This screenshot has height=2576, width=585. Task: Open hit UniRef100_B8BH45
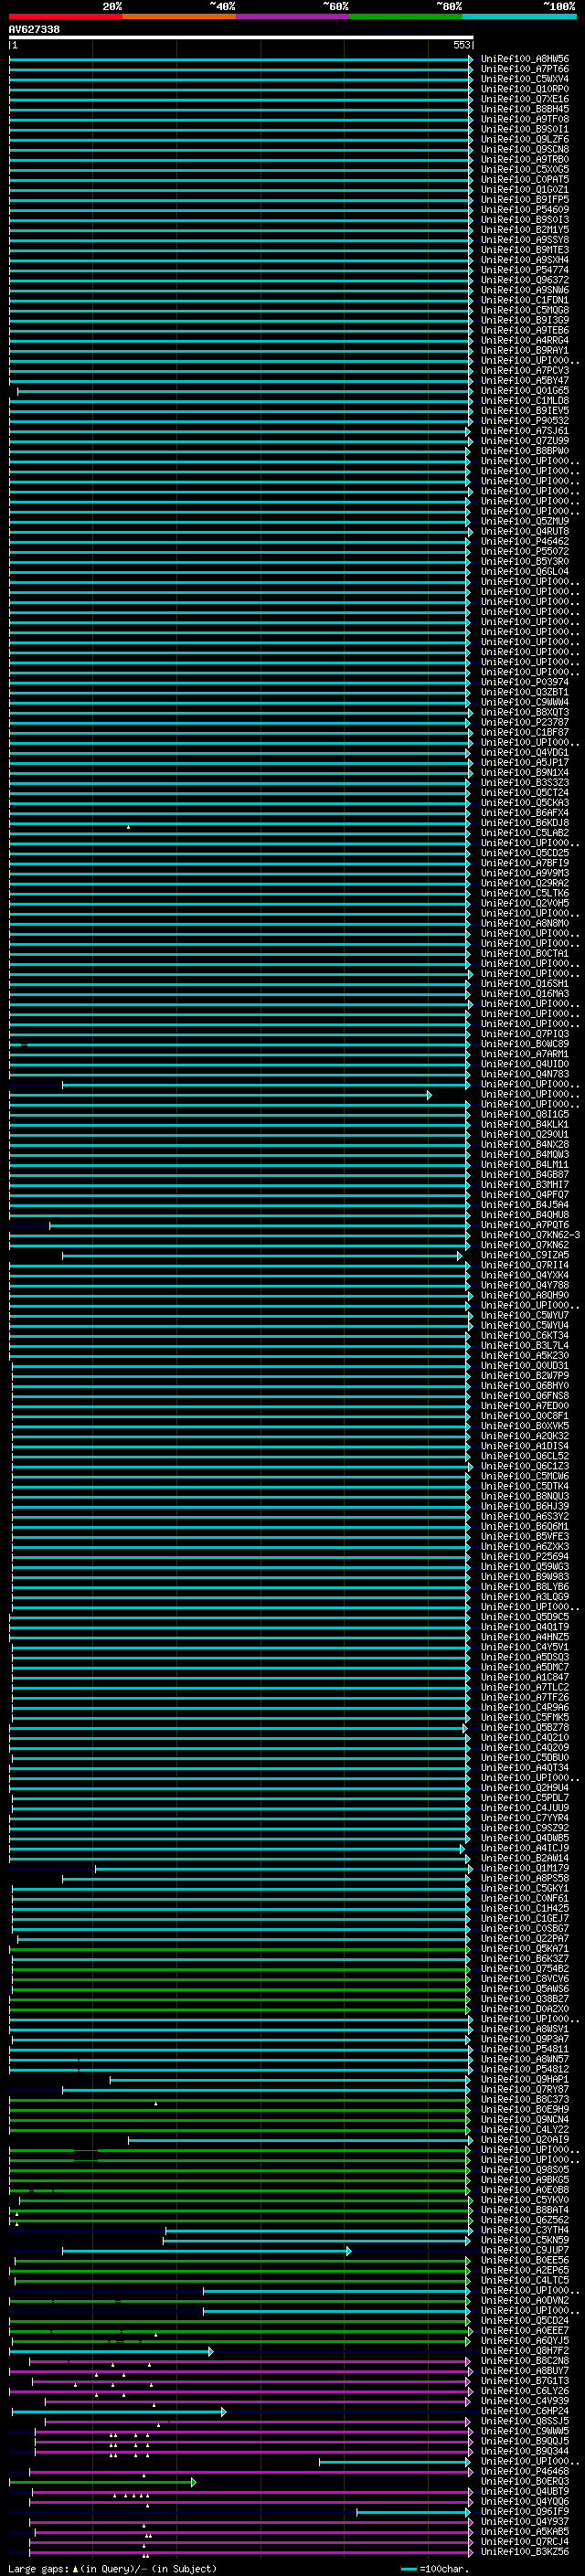(x=525, y=109)
